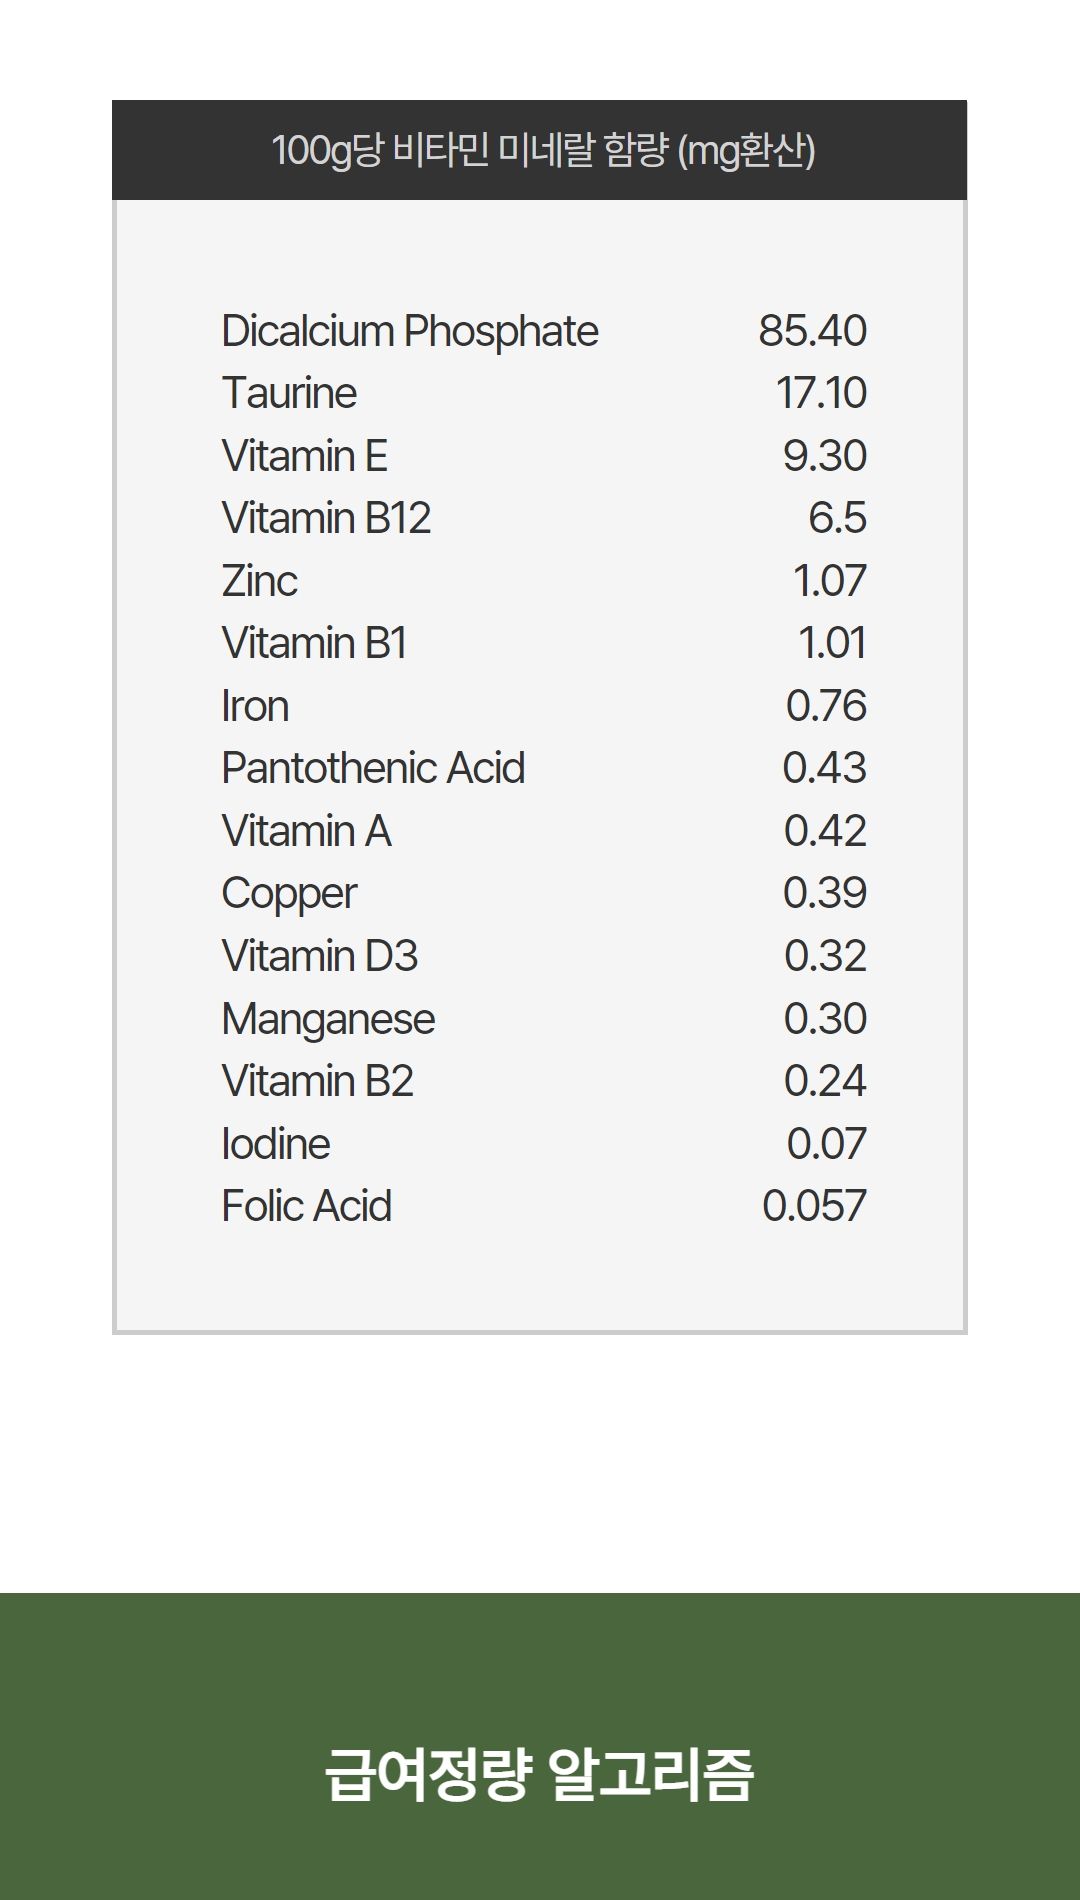Viewport: 1080px width, 1900px height.
Task: Select the Vitamin E label
Action: click(x=304, y=456)
